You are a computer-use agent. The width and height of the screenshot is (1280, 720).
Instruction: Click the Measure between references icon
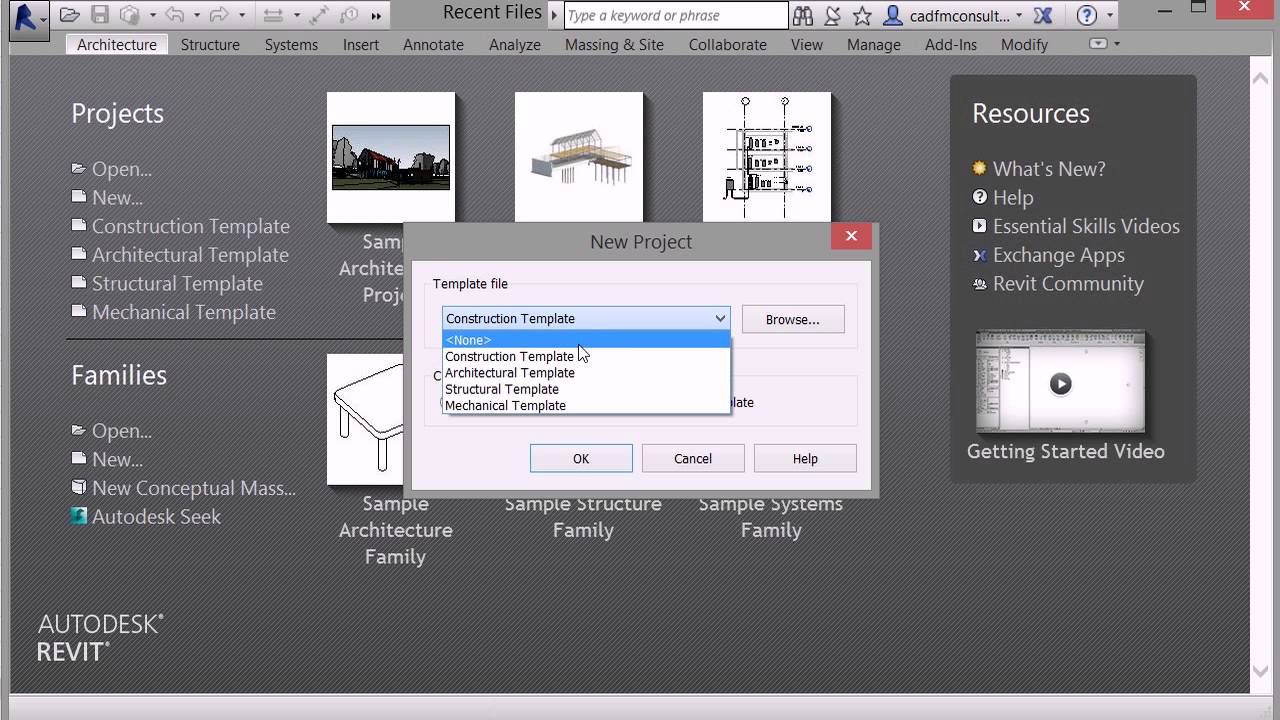pyautogui.click(x=271, y=15)
